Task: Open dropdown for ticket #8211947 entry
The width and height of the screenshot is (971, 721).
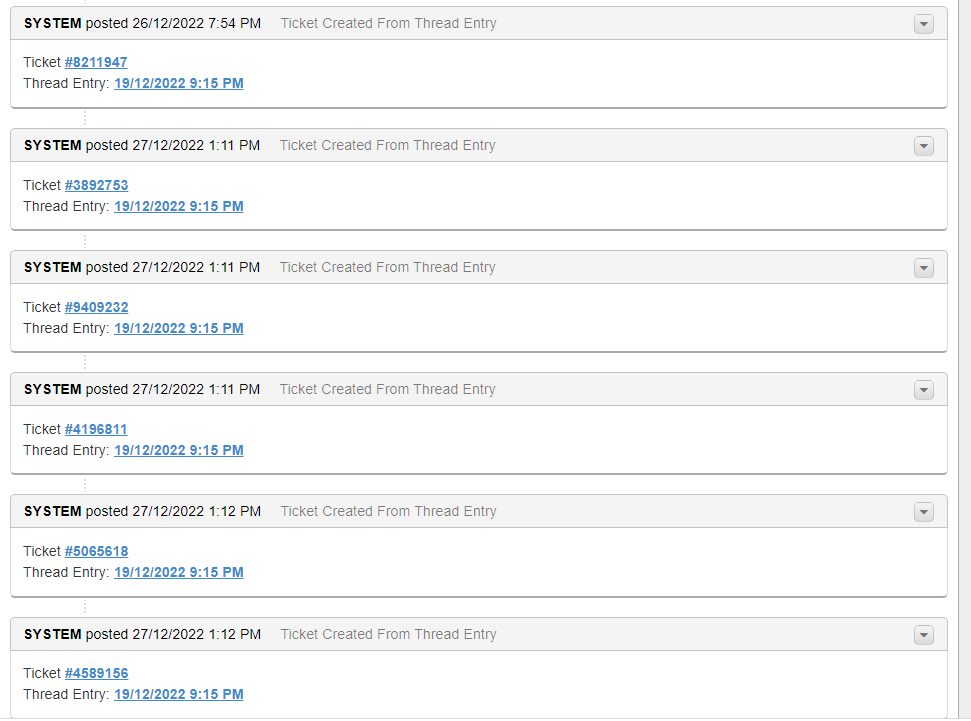Action: pyautogui.click(x=923, y=24)
